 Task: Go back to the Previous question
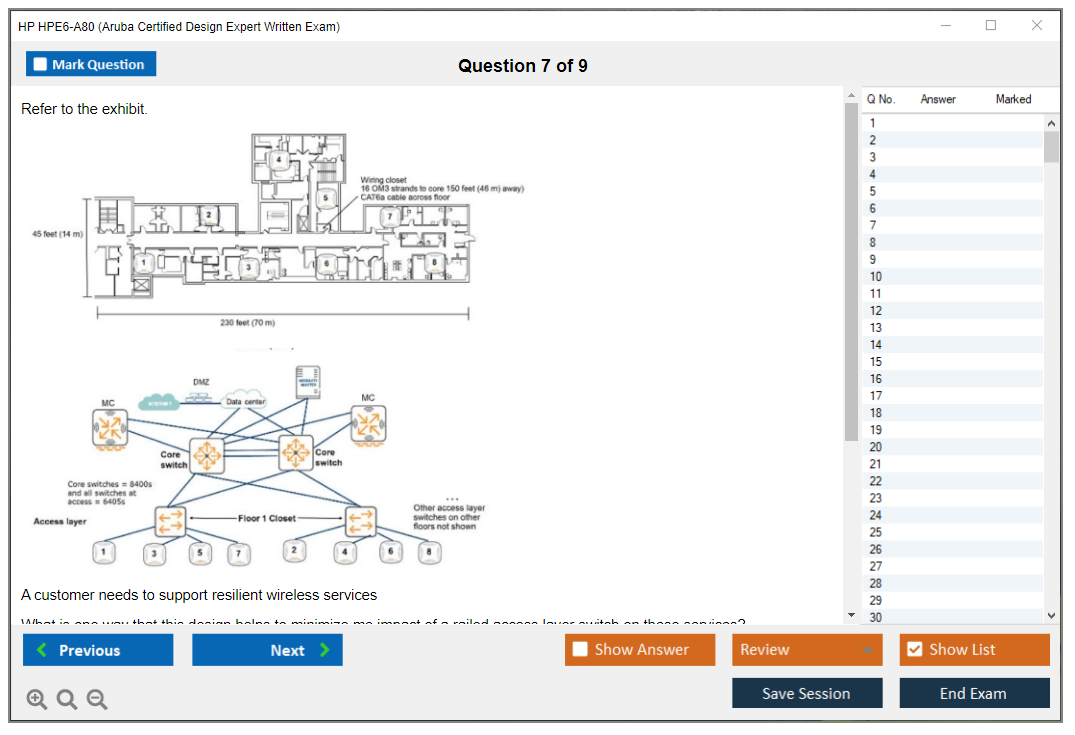(x=98, y=650)
